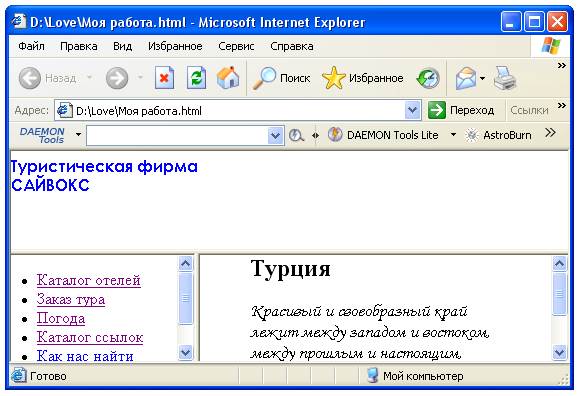Open the Back button history dropdown arrow
The image size is (580, 396).
point(89,78)
